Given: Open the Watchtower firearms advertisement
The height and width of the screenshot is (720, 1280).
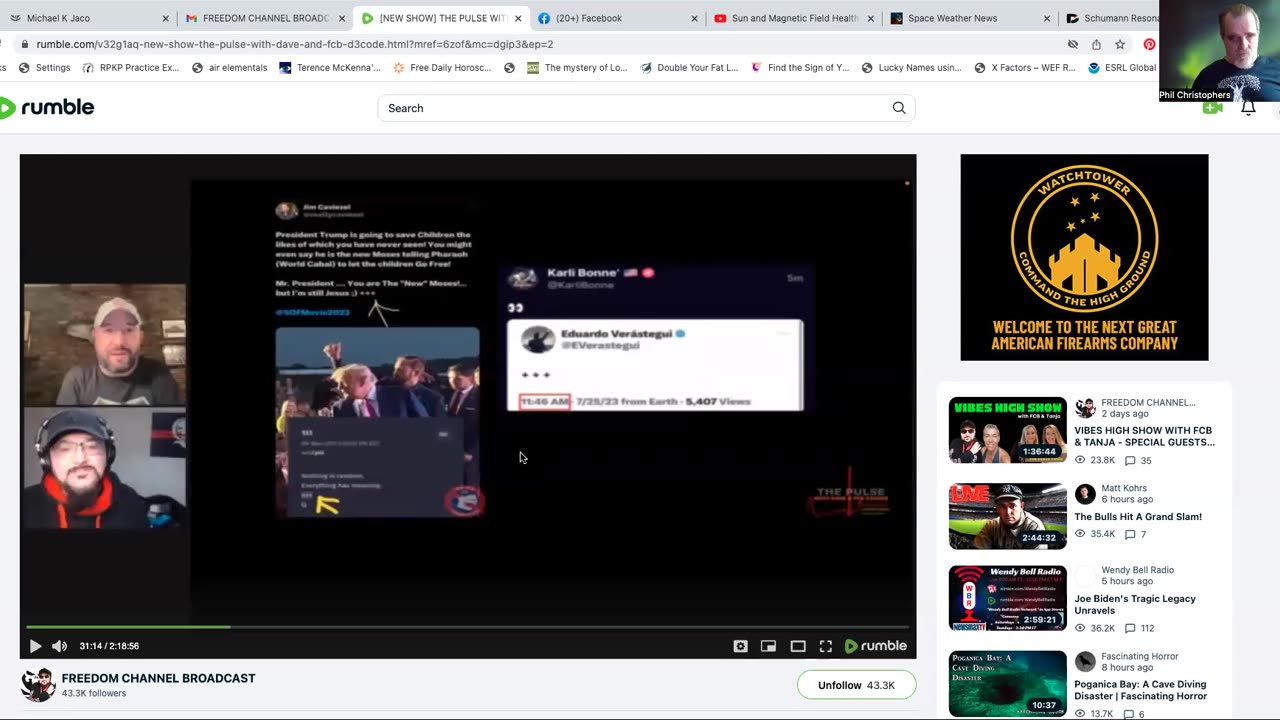Looking at the screenshot, I should [1084, 257].
